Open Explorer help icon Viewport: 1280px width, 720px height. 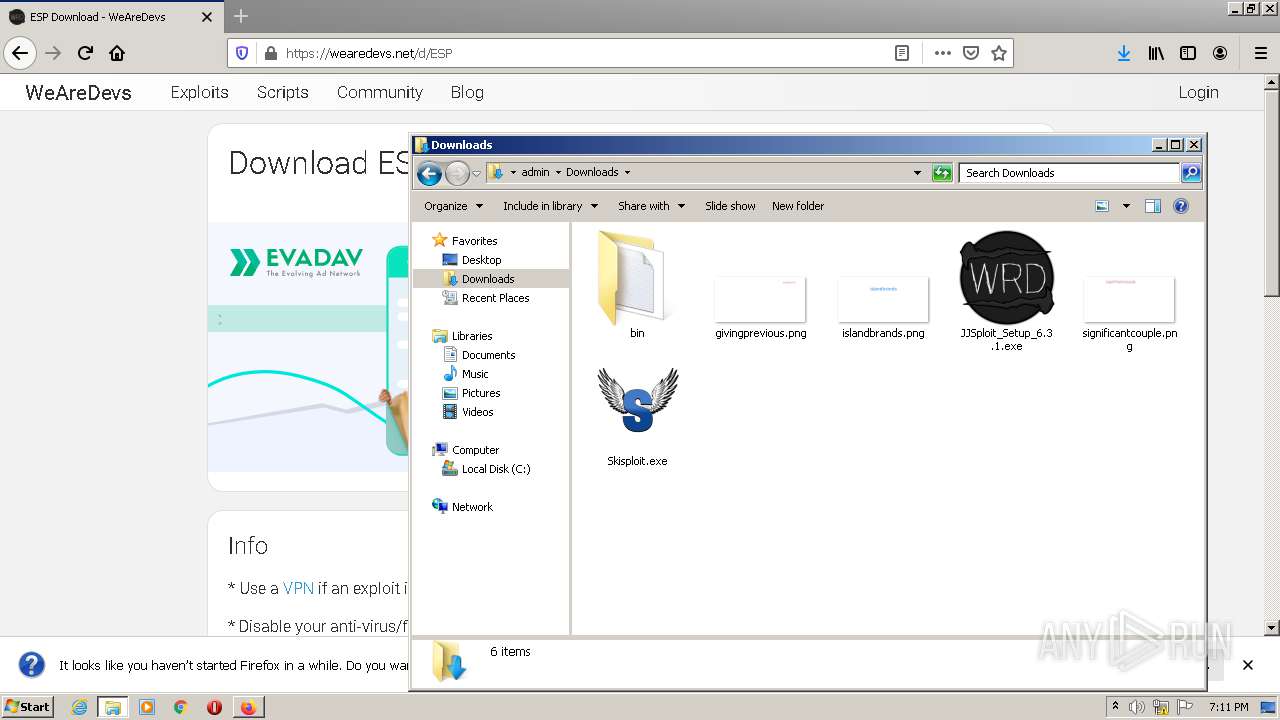pos(1181,206)
